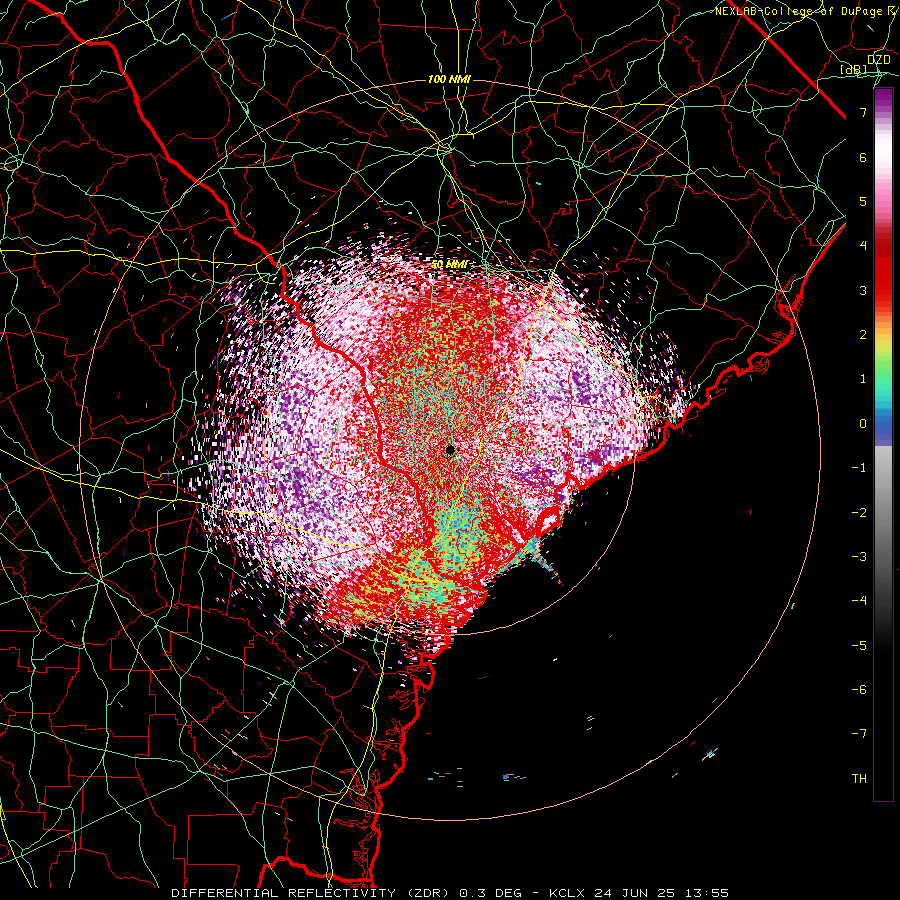This screenshot has width=900, height=900.
Task: Click the 50 NMI range ring label
Action: click(449, 264)
